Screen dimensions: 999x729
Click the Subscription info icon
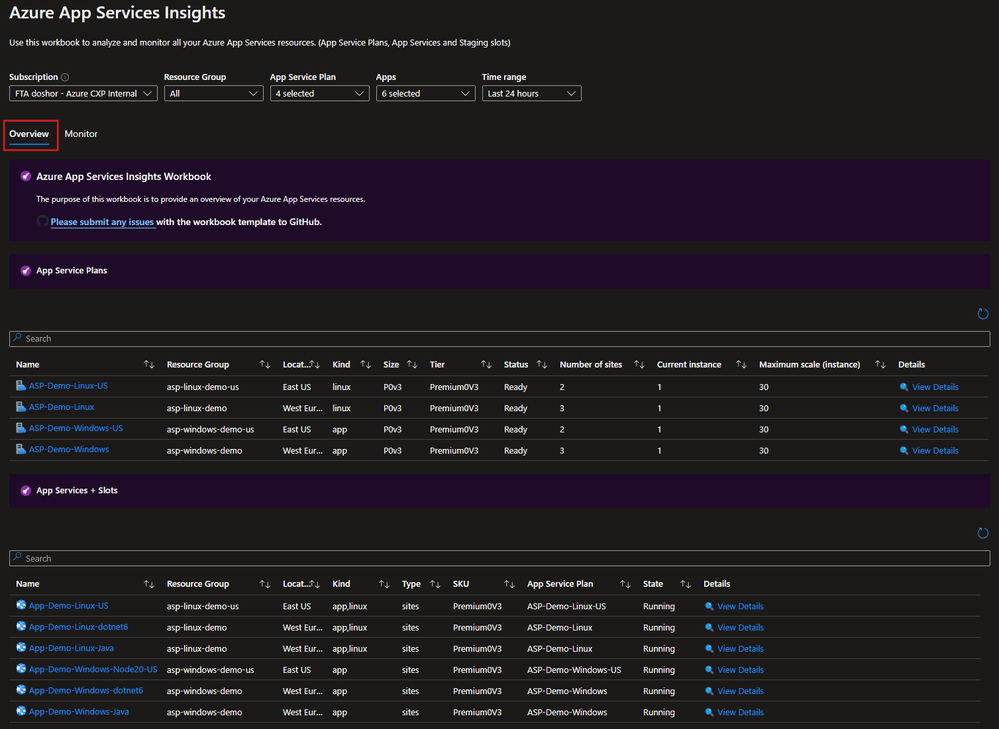click(65, 77)
